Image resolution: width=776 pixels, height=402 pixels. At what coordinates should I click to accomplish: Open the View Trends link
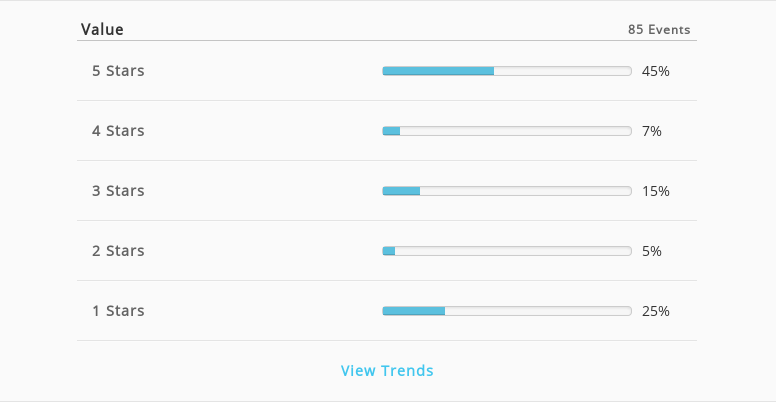(x=387, y=370)
